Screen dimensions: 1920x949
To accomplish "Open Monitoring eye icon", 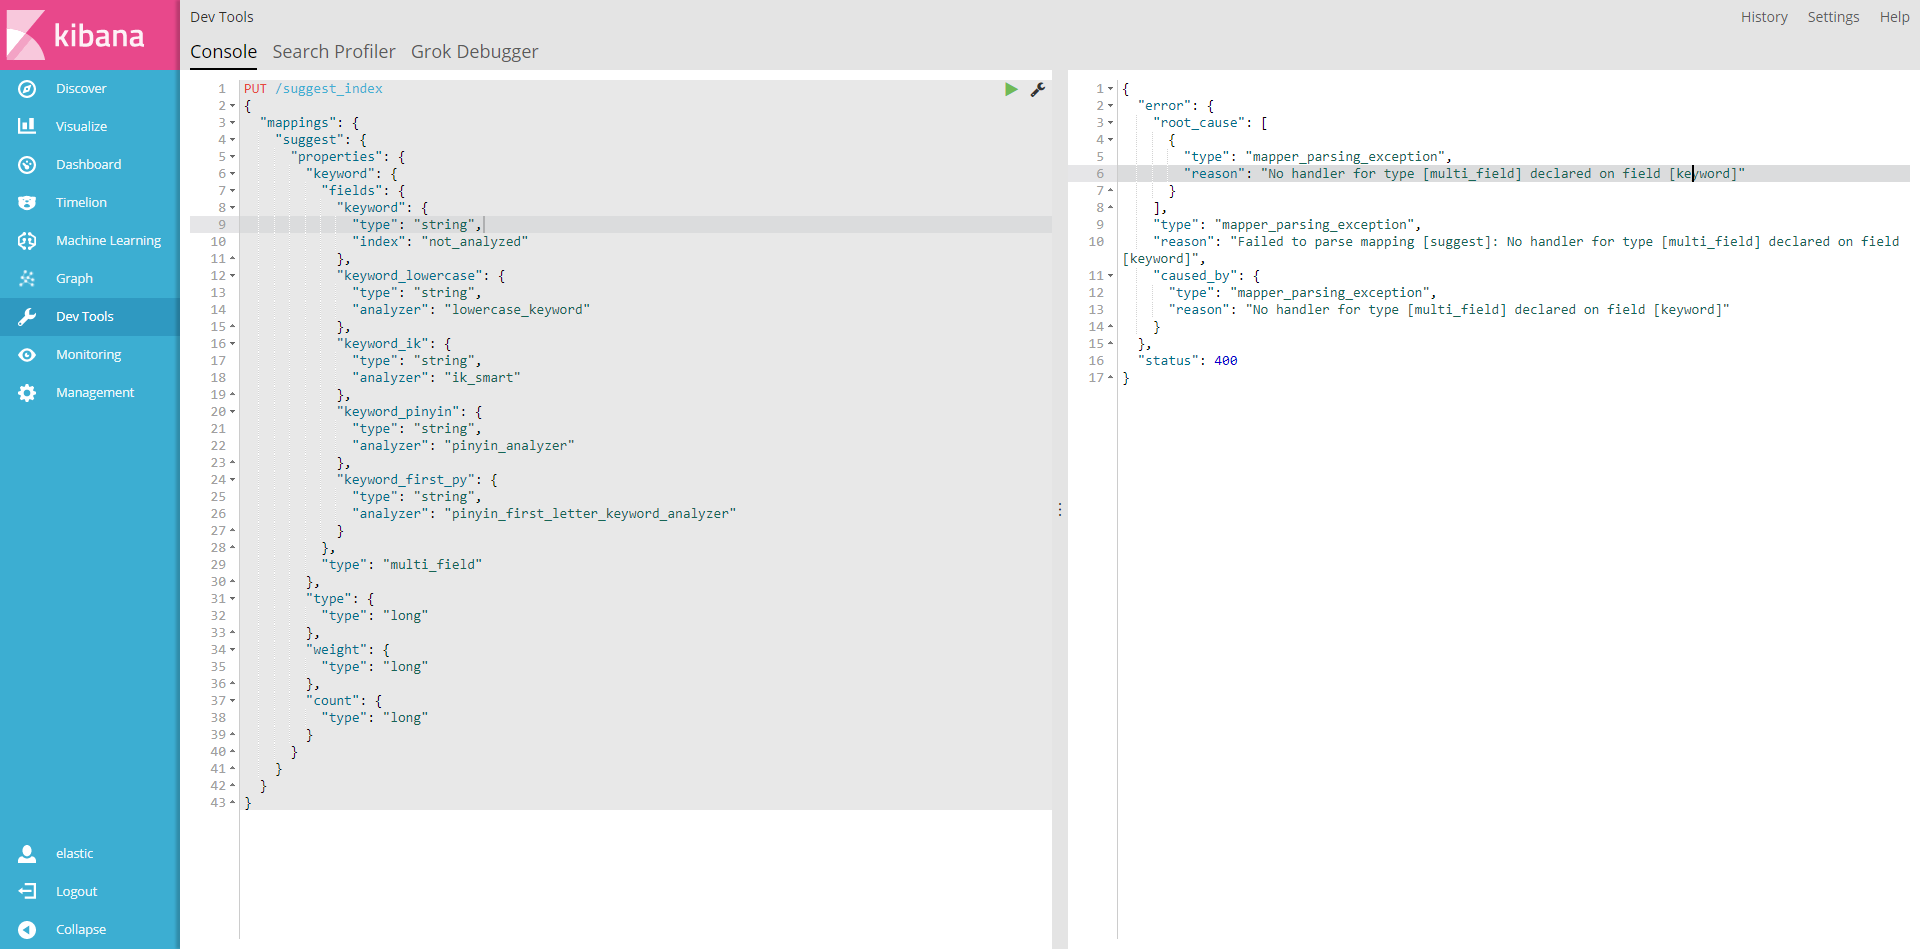I will [27, 355].
